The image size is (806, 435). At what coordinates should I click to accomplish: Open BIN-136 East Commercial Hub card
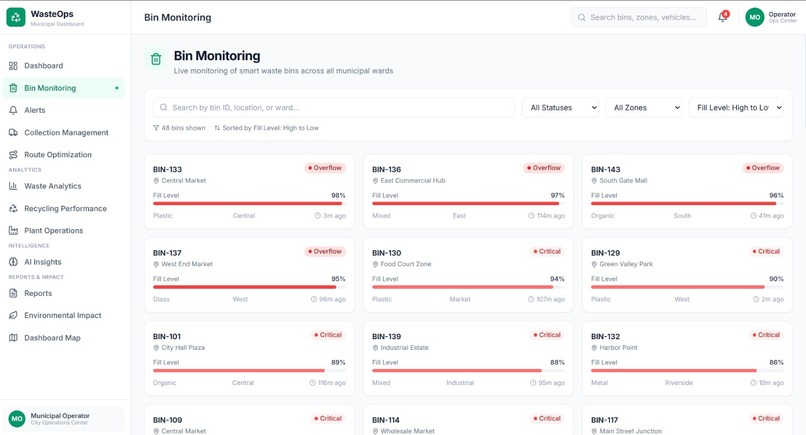tap(468, 191)
